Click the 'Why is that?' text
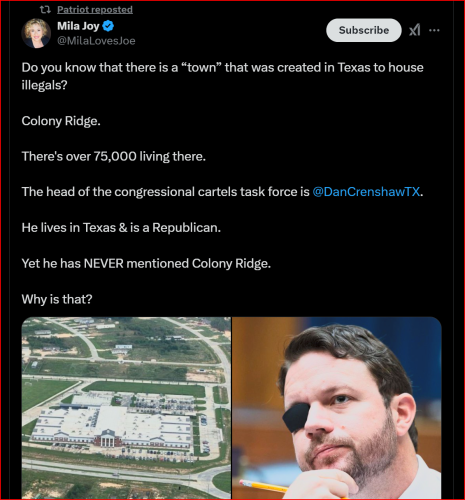Image resolution: width=465 pixels, height=500 pixels. coord(57,299)
